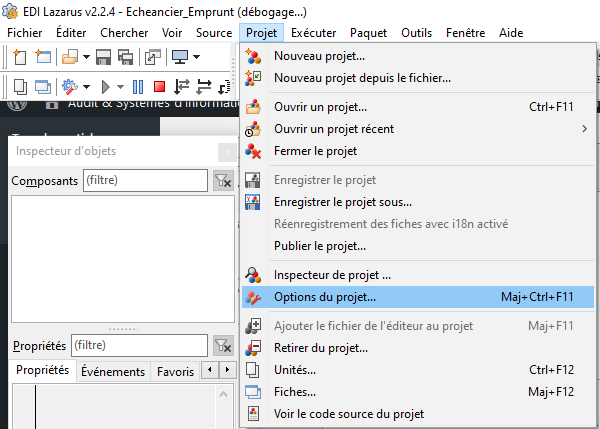Open the Fenêtre menu
The image size is (600, 429).
click(465, 33)
